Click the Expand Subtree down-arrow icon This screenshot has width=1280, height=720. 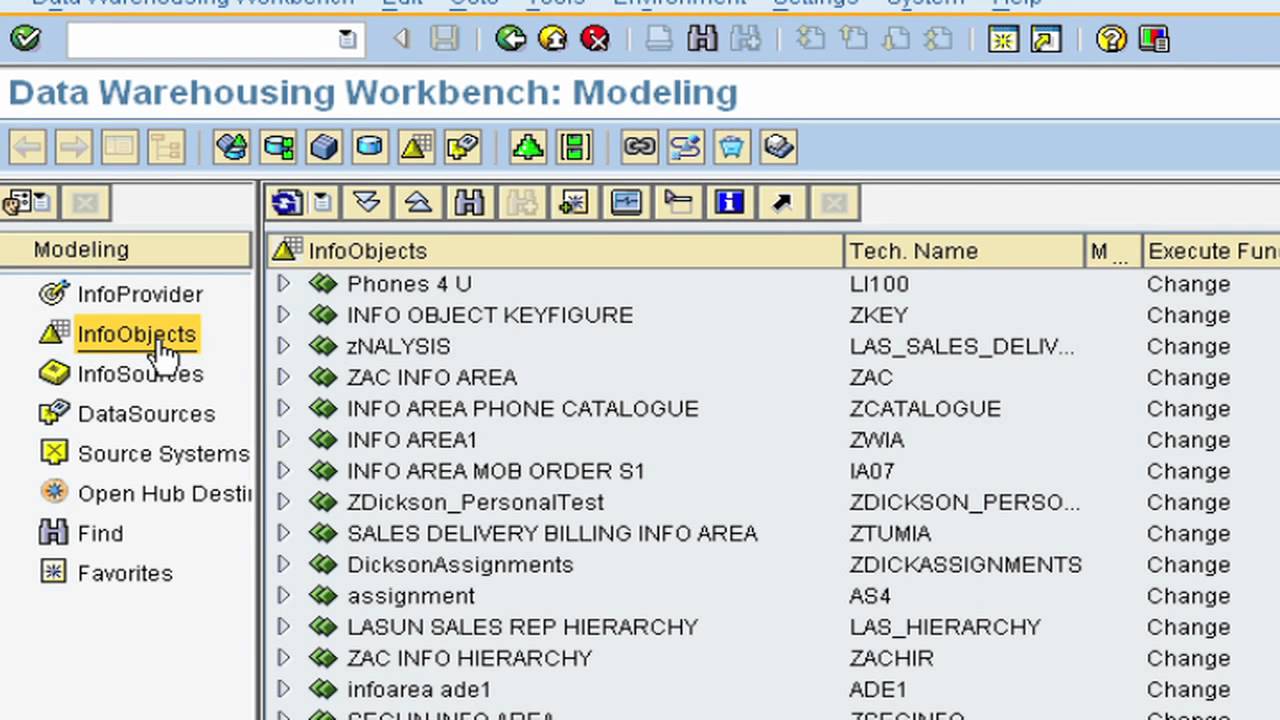tap(367, 203)
